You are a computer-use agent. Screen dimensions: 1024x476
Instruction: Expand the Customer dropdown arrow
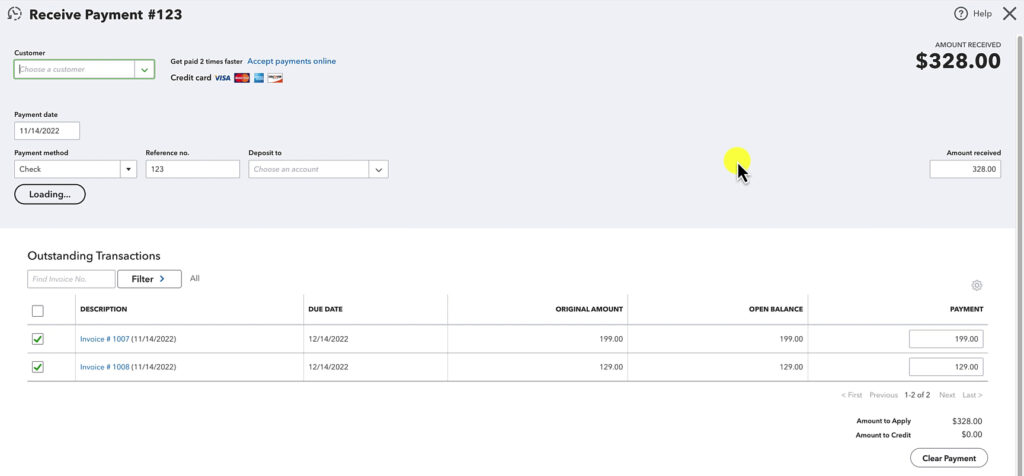pos(144,69)
